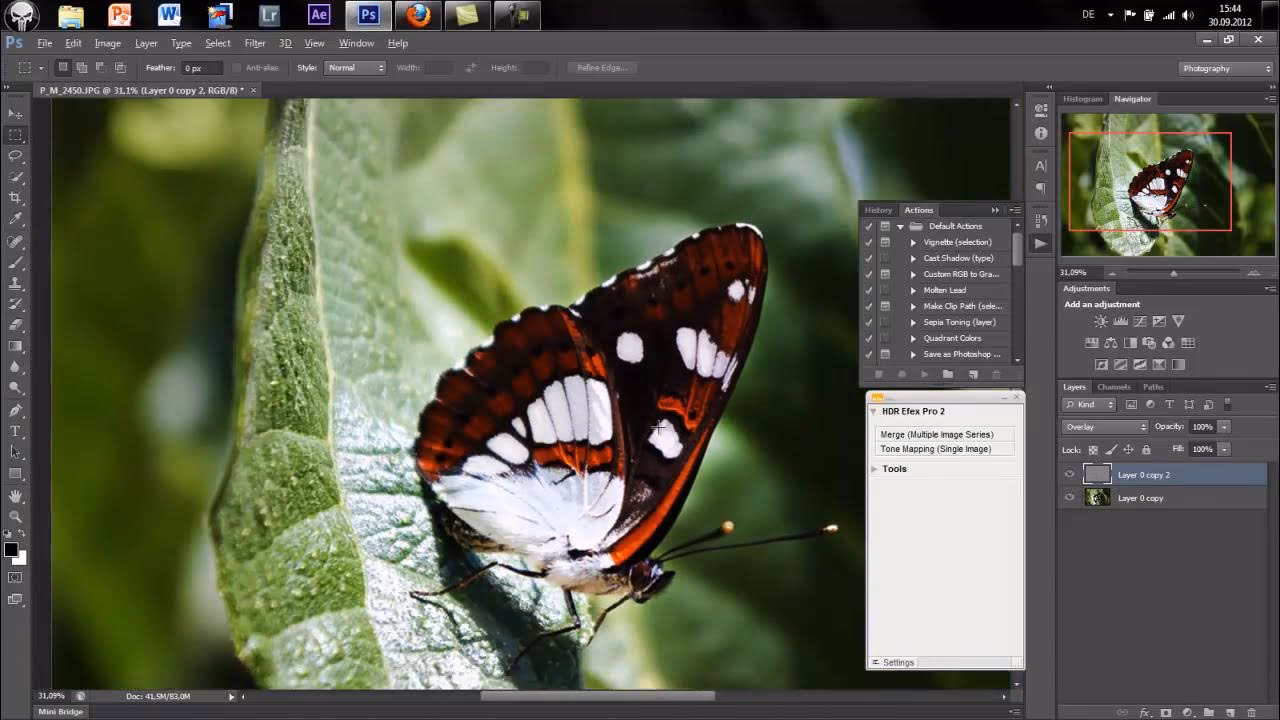
Task: Uncheck the Sepia Toning action
Action: pyautogui.click(x=868, y=322)
